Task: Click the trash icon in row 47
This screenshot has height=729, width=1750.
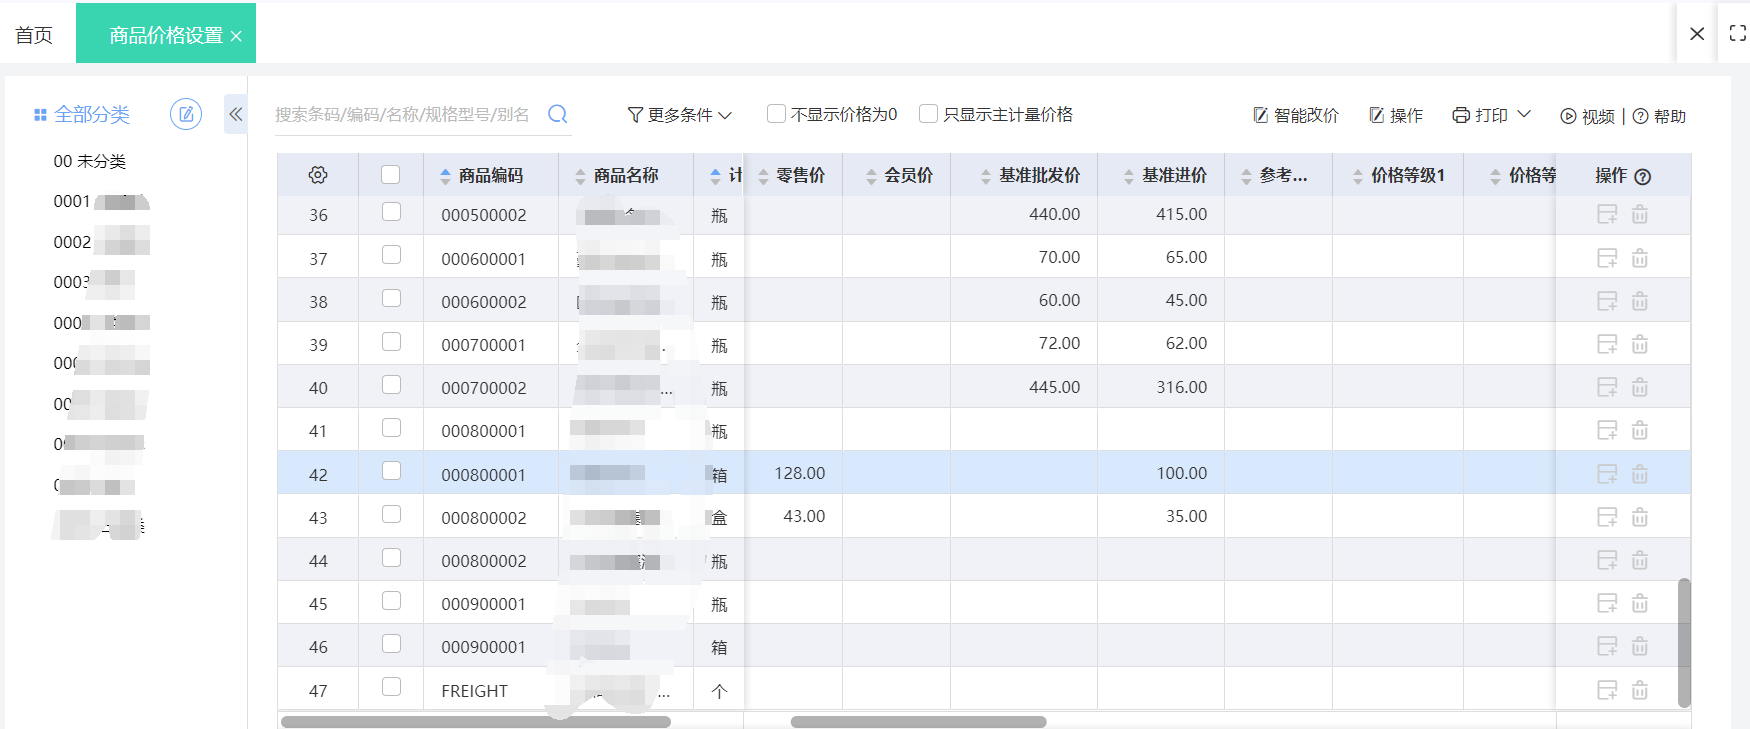Action: (1640, 690)
